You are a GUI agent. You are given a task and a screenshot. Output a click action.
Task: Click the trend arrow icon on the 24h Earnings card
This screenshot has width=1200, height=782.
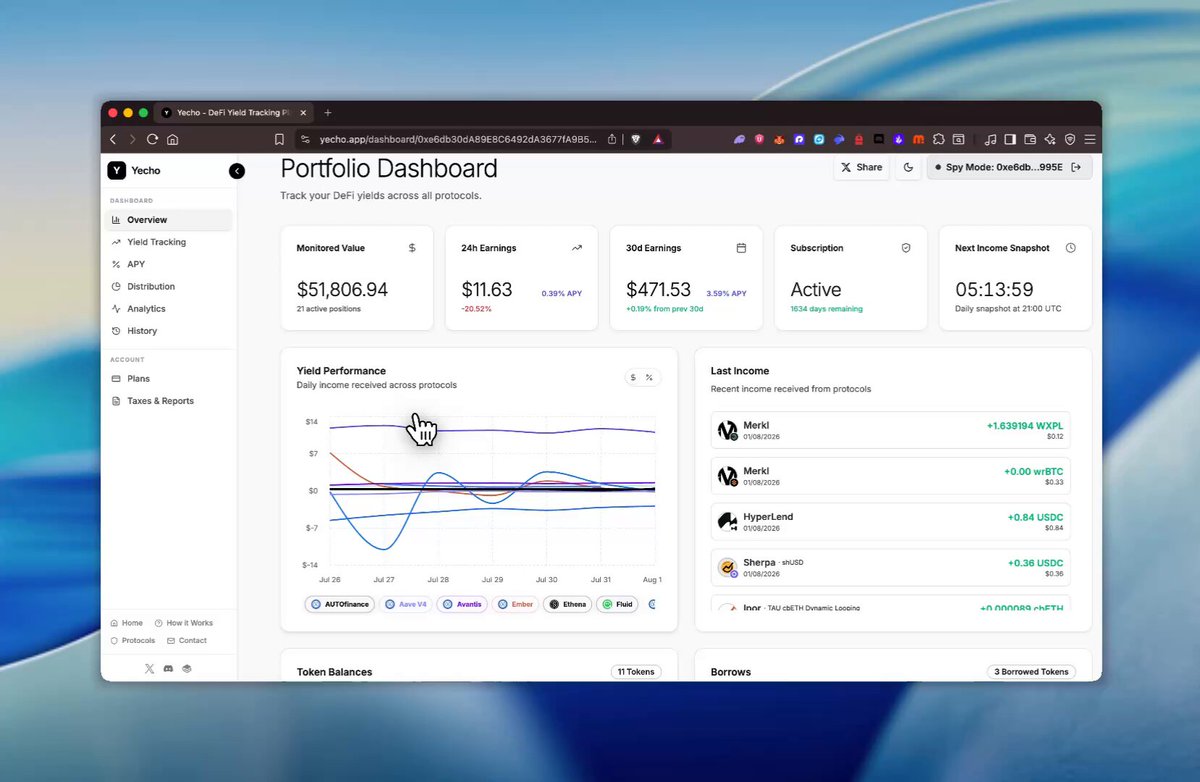(577, 248)
